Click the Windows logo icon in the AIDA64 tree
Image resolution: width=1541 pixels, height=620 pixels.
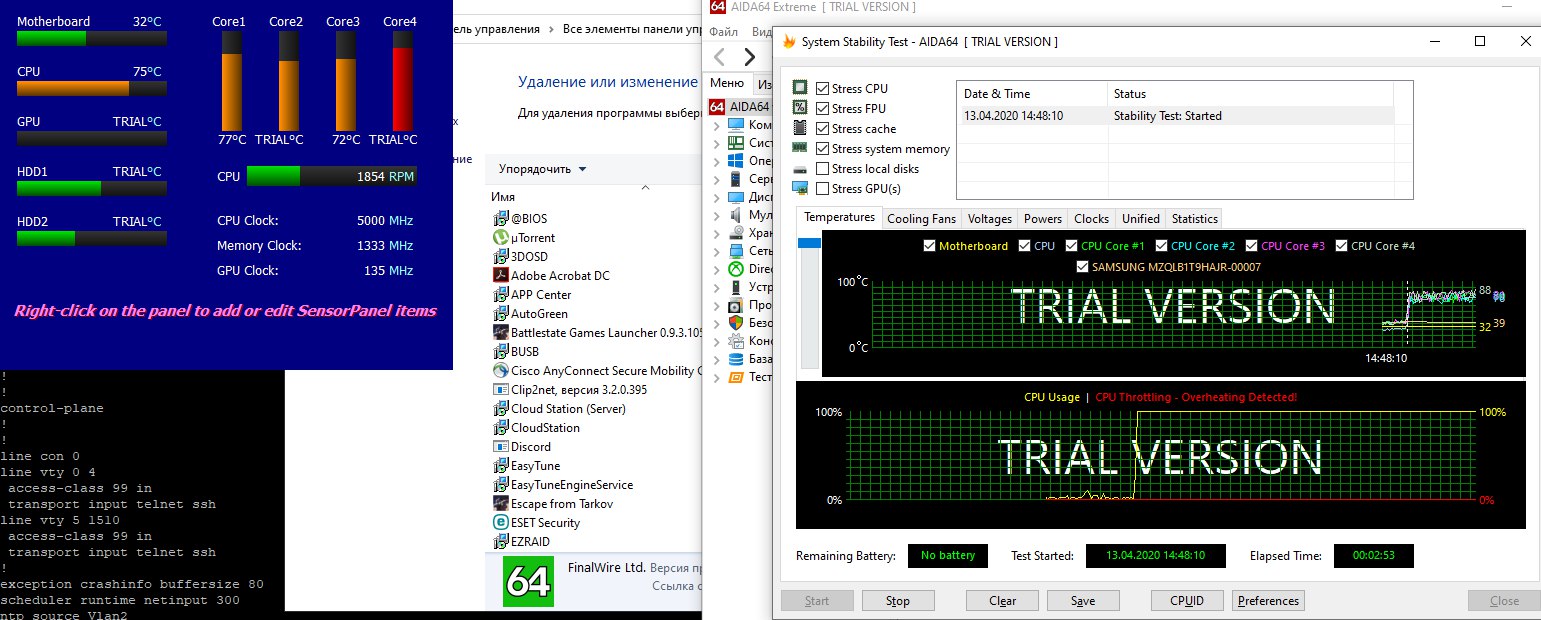737,161
